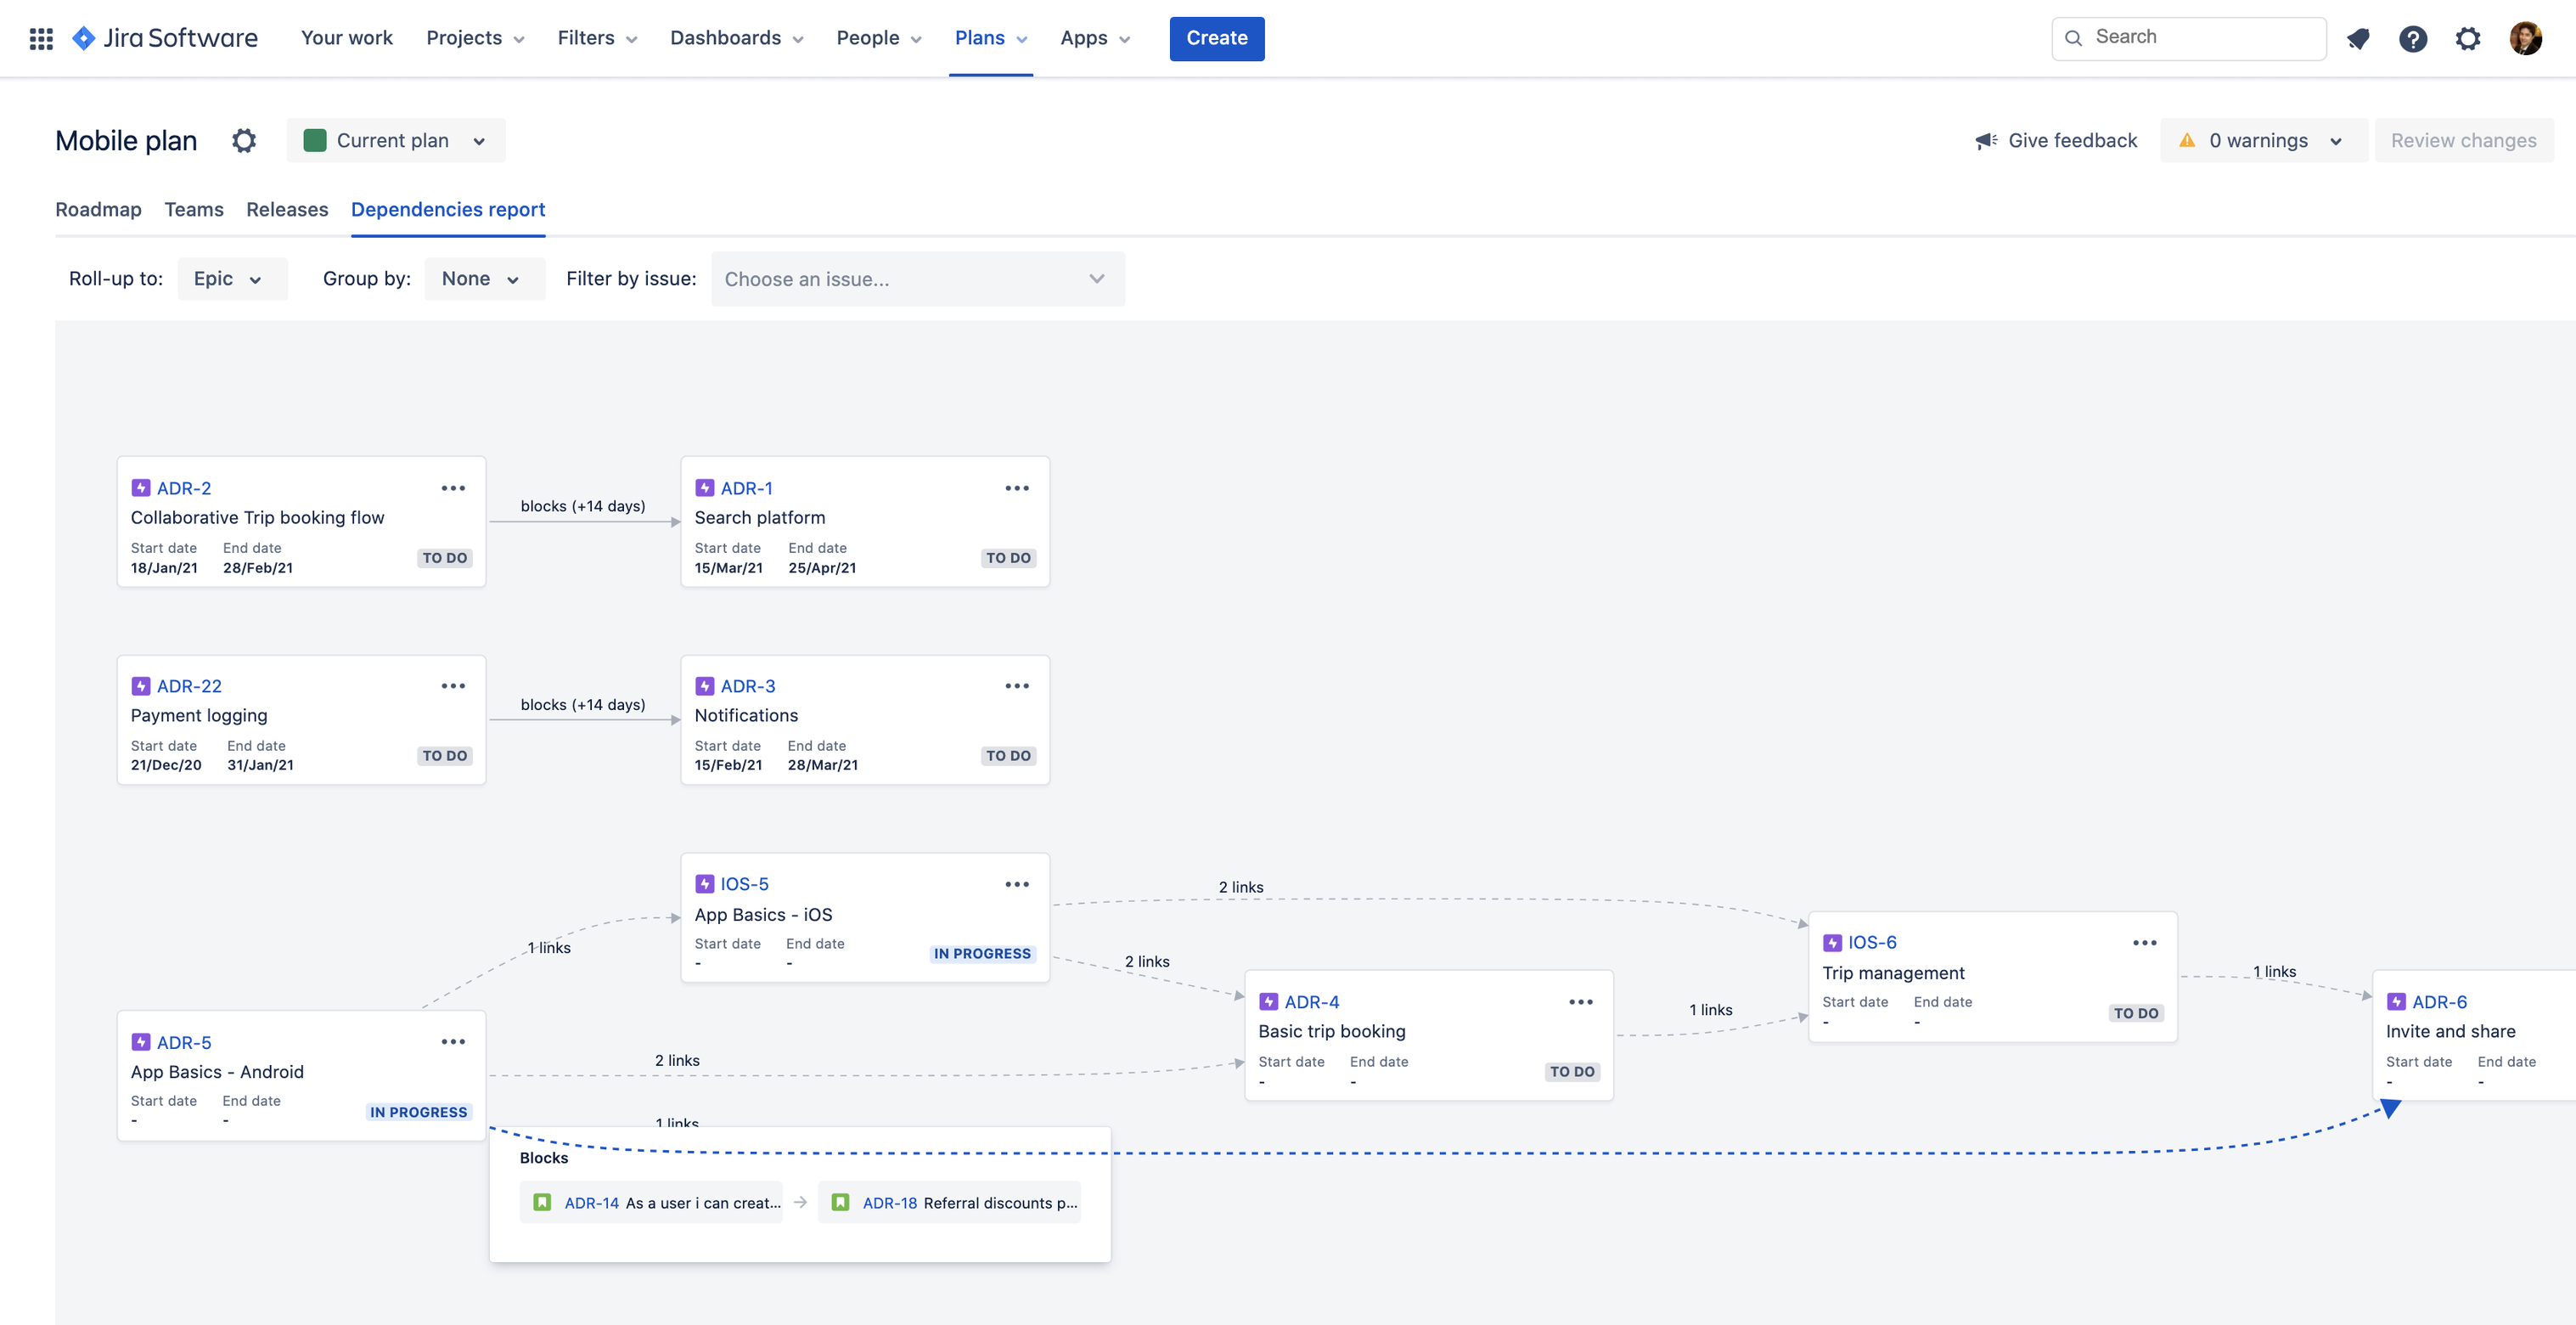Open Jira settings via the gear icon
The image size is (2576, 1325).
point(2468,38)
